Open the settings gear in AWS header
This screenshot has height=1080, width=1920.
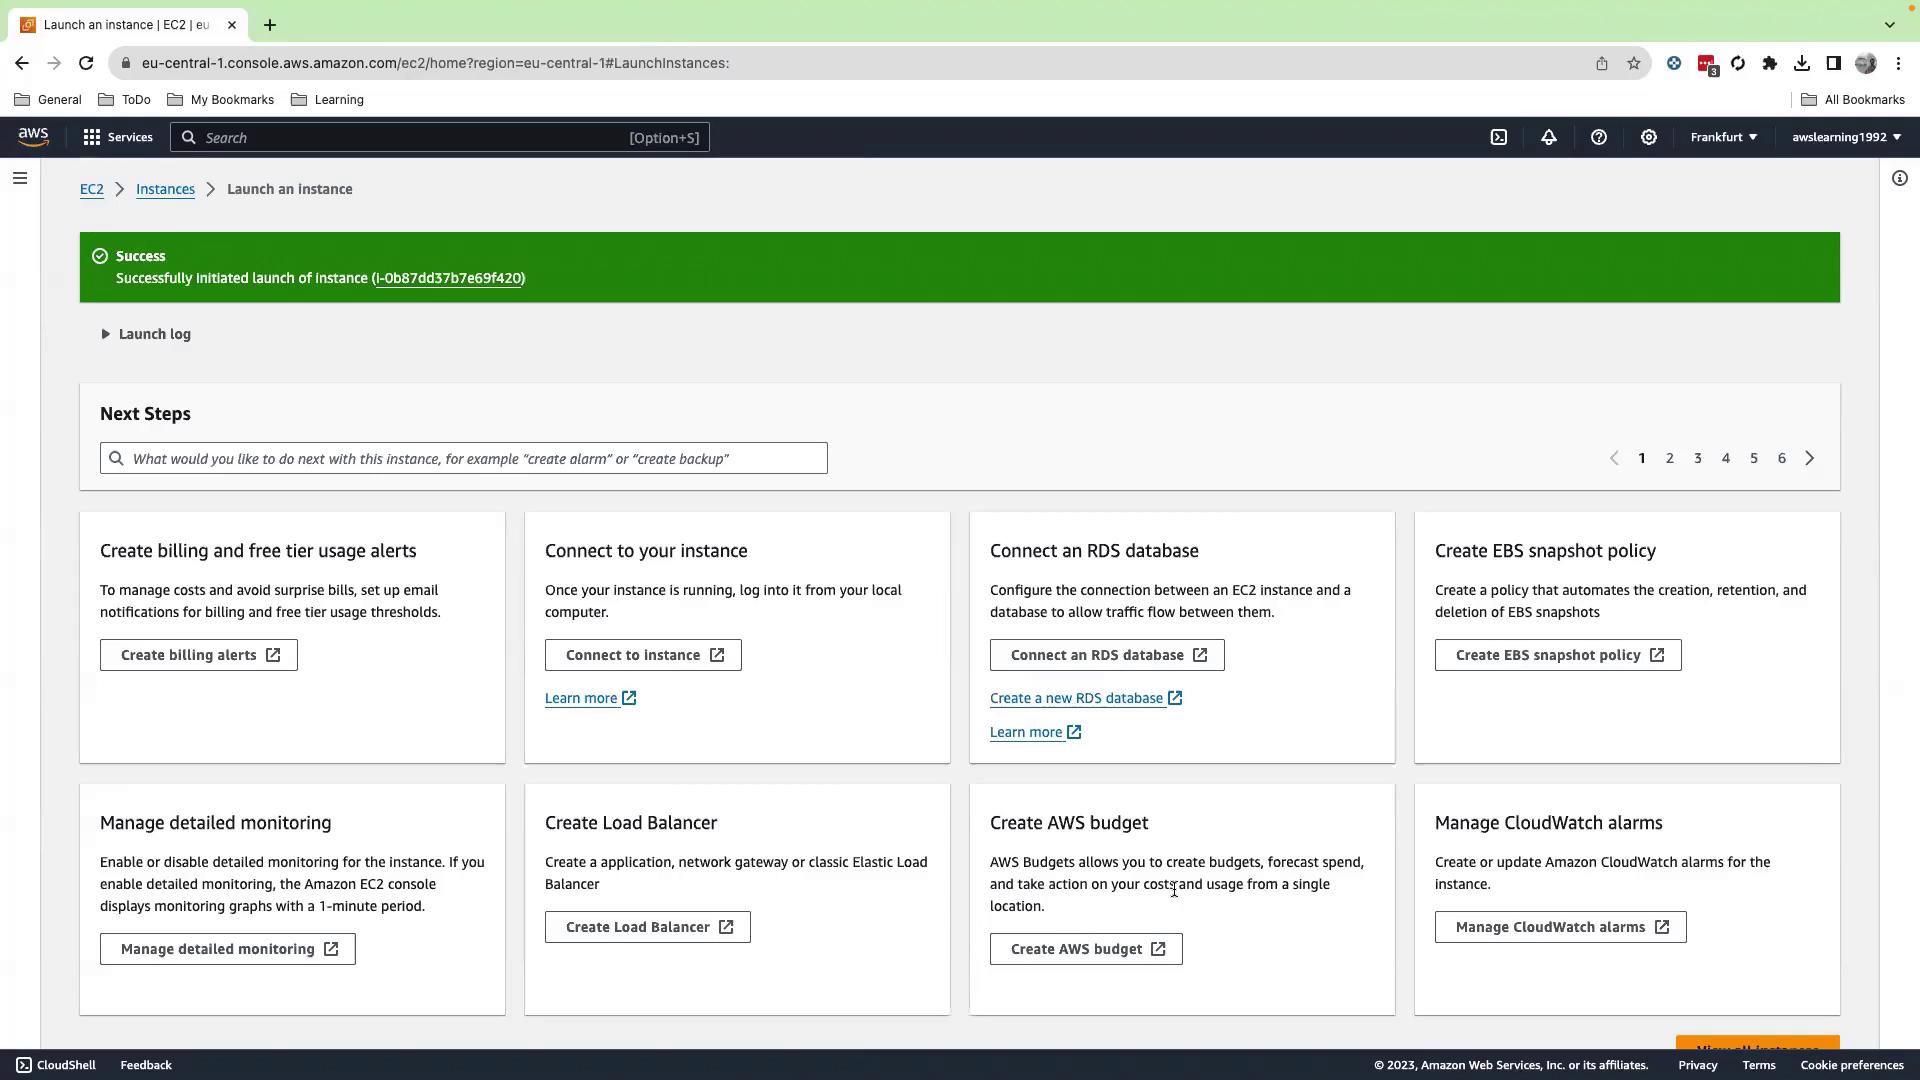click(1648, 137)
